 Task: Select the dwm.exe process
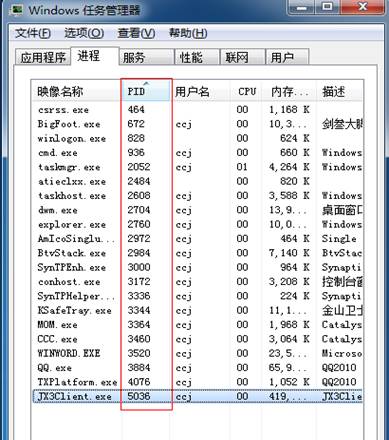197,210
